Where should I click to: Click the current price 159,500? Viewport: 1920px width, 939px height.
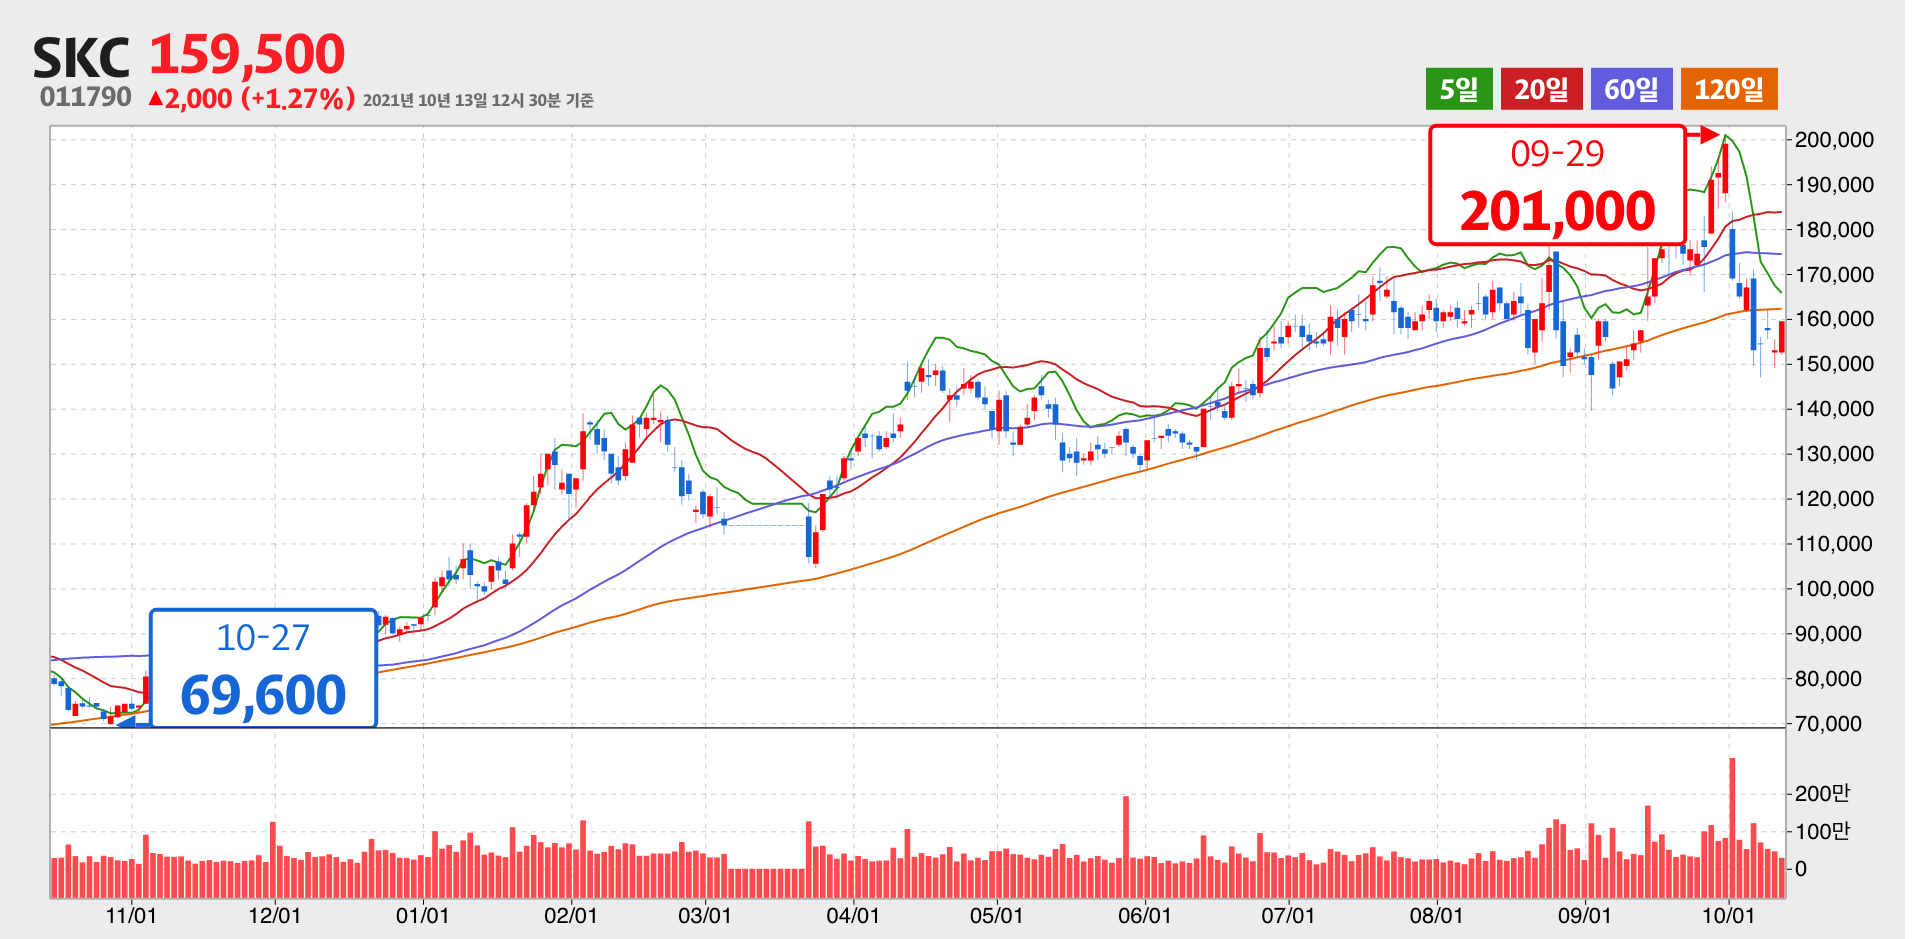click(x=247, y=54)
